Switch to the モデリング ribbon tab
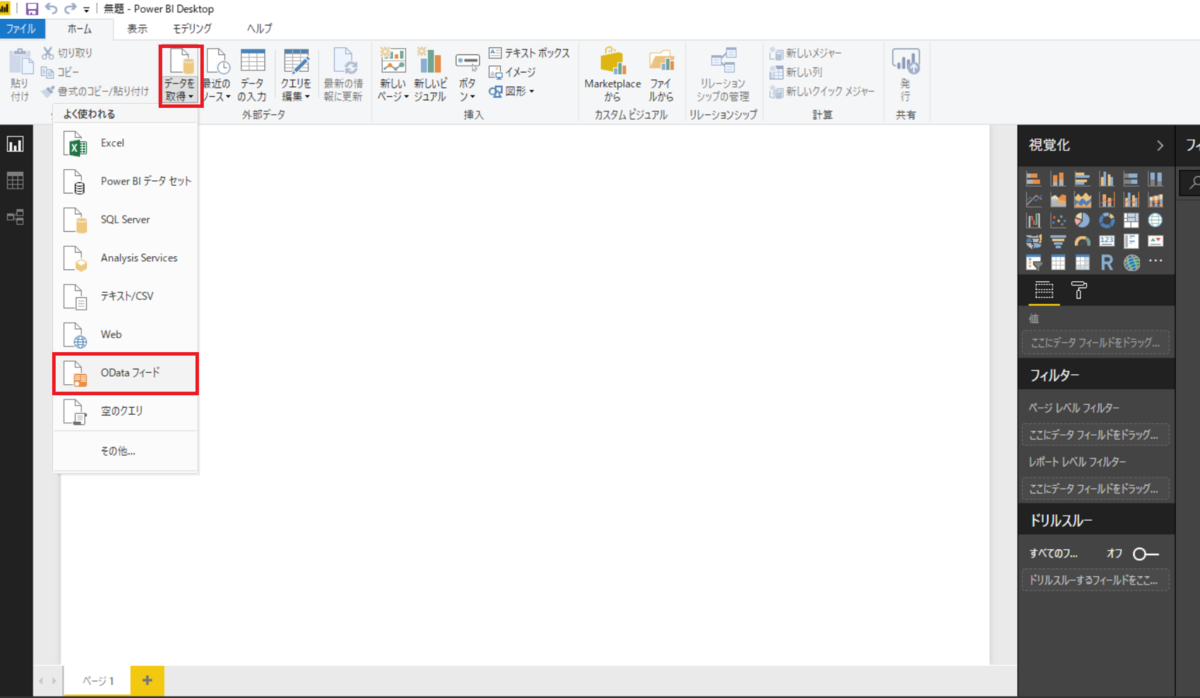The width and height of the screenshot is (1200, 698). coord(191,28)
